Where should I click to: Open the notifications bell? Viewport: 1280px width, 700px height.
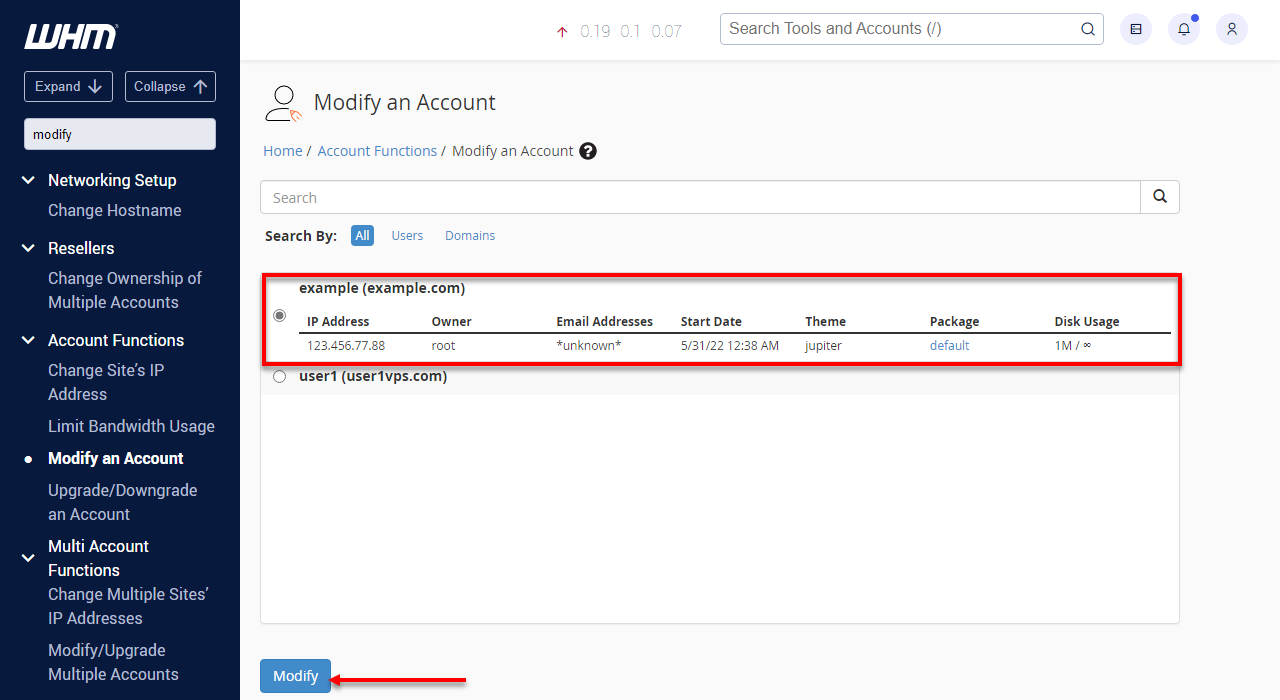coord(1184,29)
